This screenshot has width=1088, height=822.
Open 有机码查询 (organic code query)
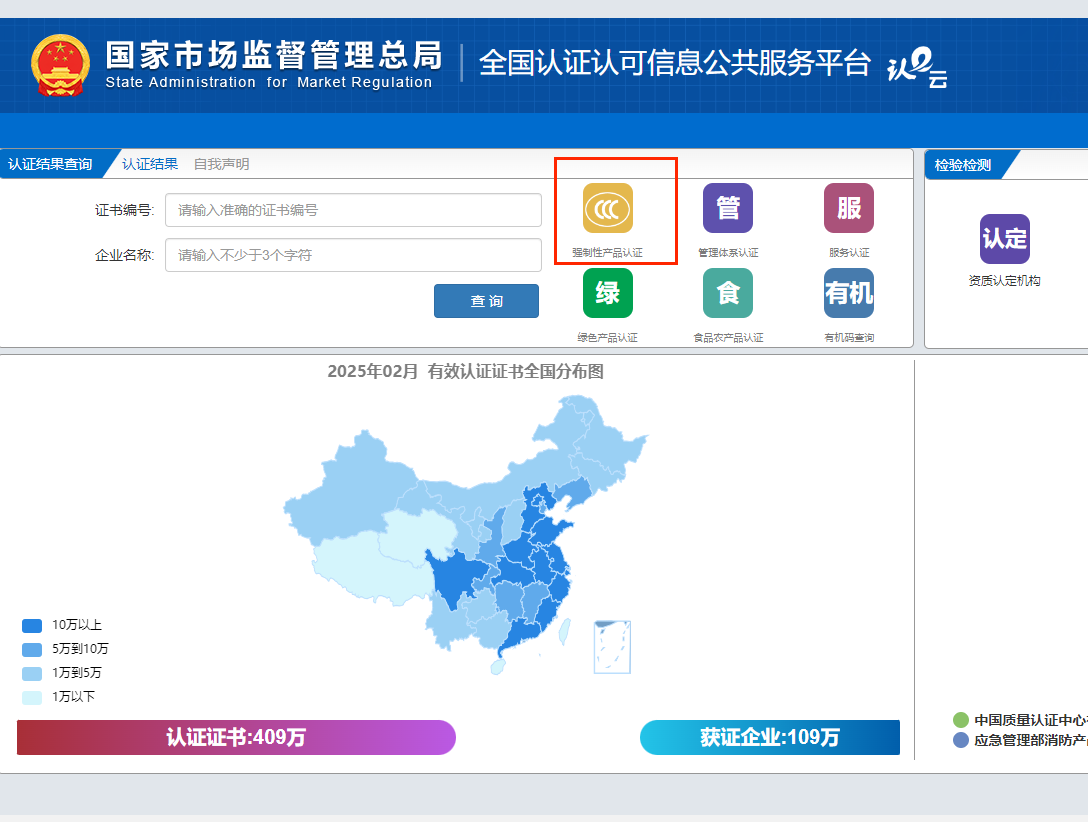point(848,293)
